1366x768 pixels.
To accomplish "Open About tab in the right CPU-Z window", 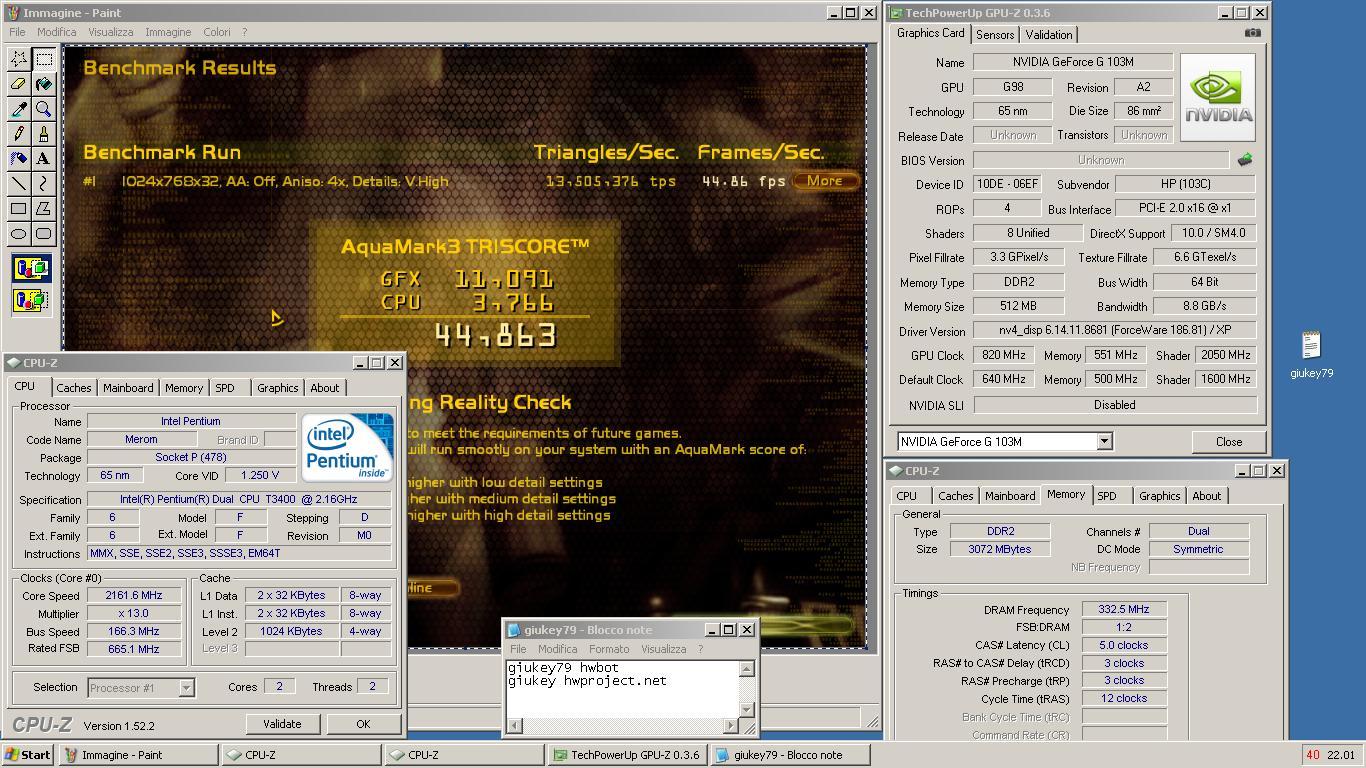I will [x=1206, y=496].
